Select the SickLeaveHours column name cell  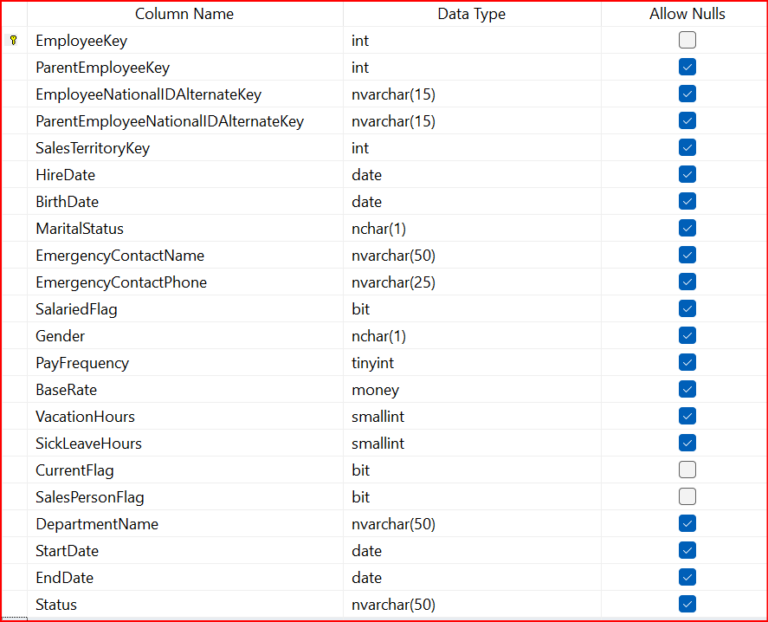point(185,443)
